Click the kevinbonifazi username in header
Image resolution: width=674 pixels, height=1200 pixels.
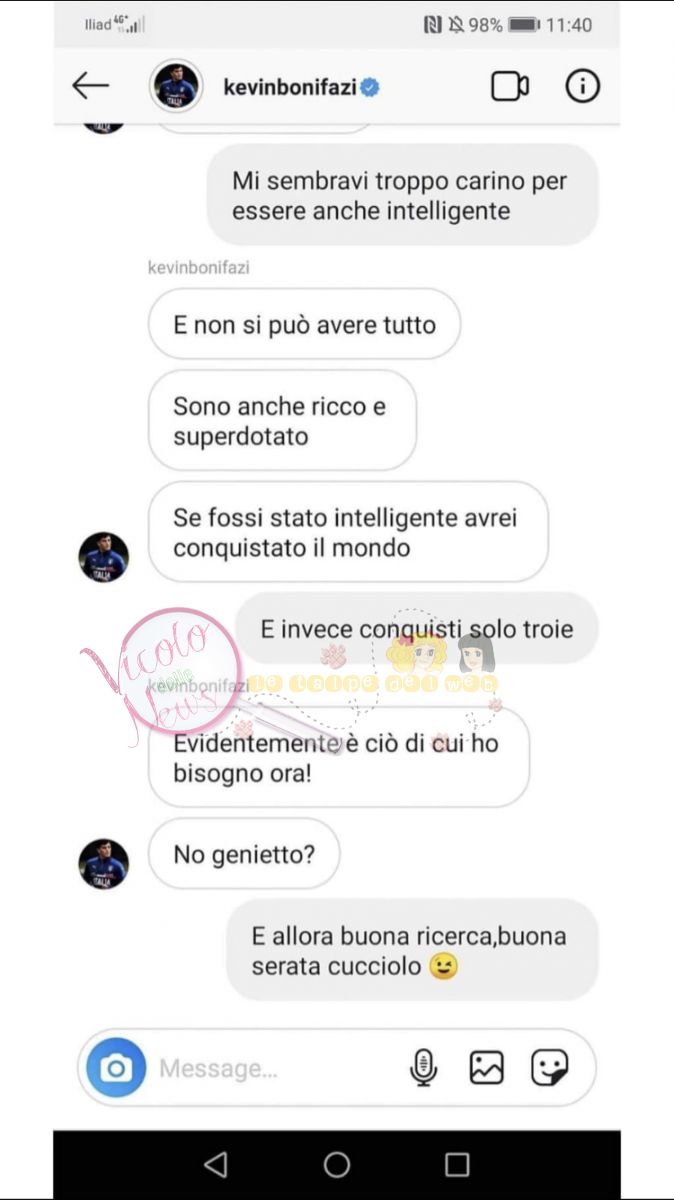(290, 87)
